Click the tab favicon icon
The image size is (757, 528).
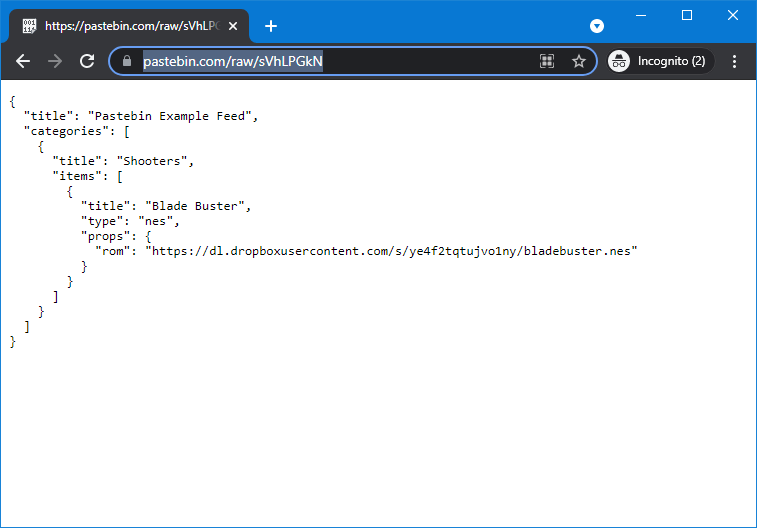click(29, 26)
